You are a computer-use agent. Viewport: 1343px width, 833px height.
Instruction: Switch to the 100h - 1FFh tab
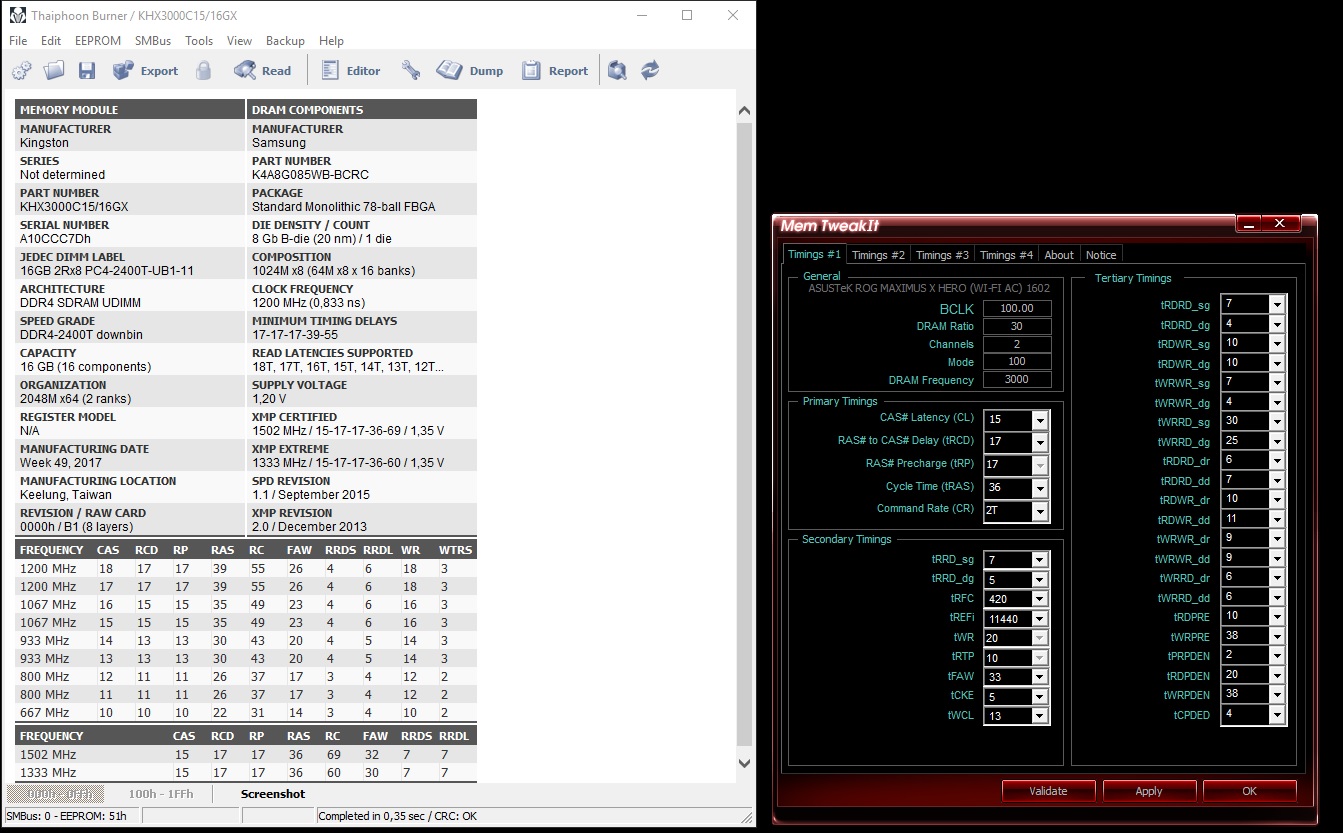point(160,794)
